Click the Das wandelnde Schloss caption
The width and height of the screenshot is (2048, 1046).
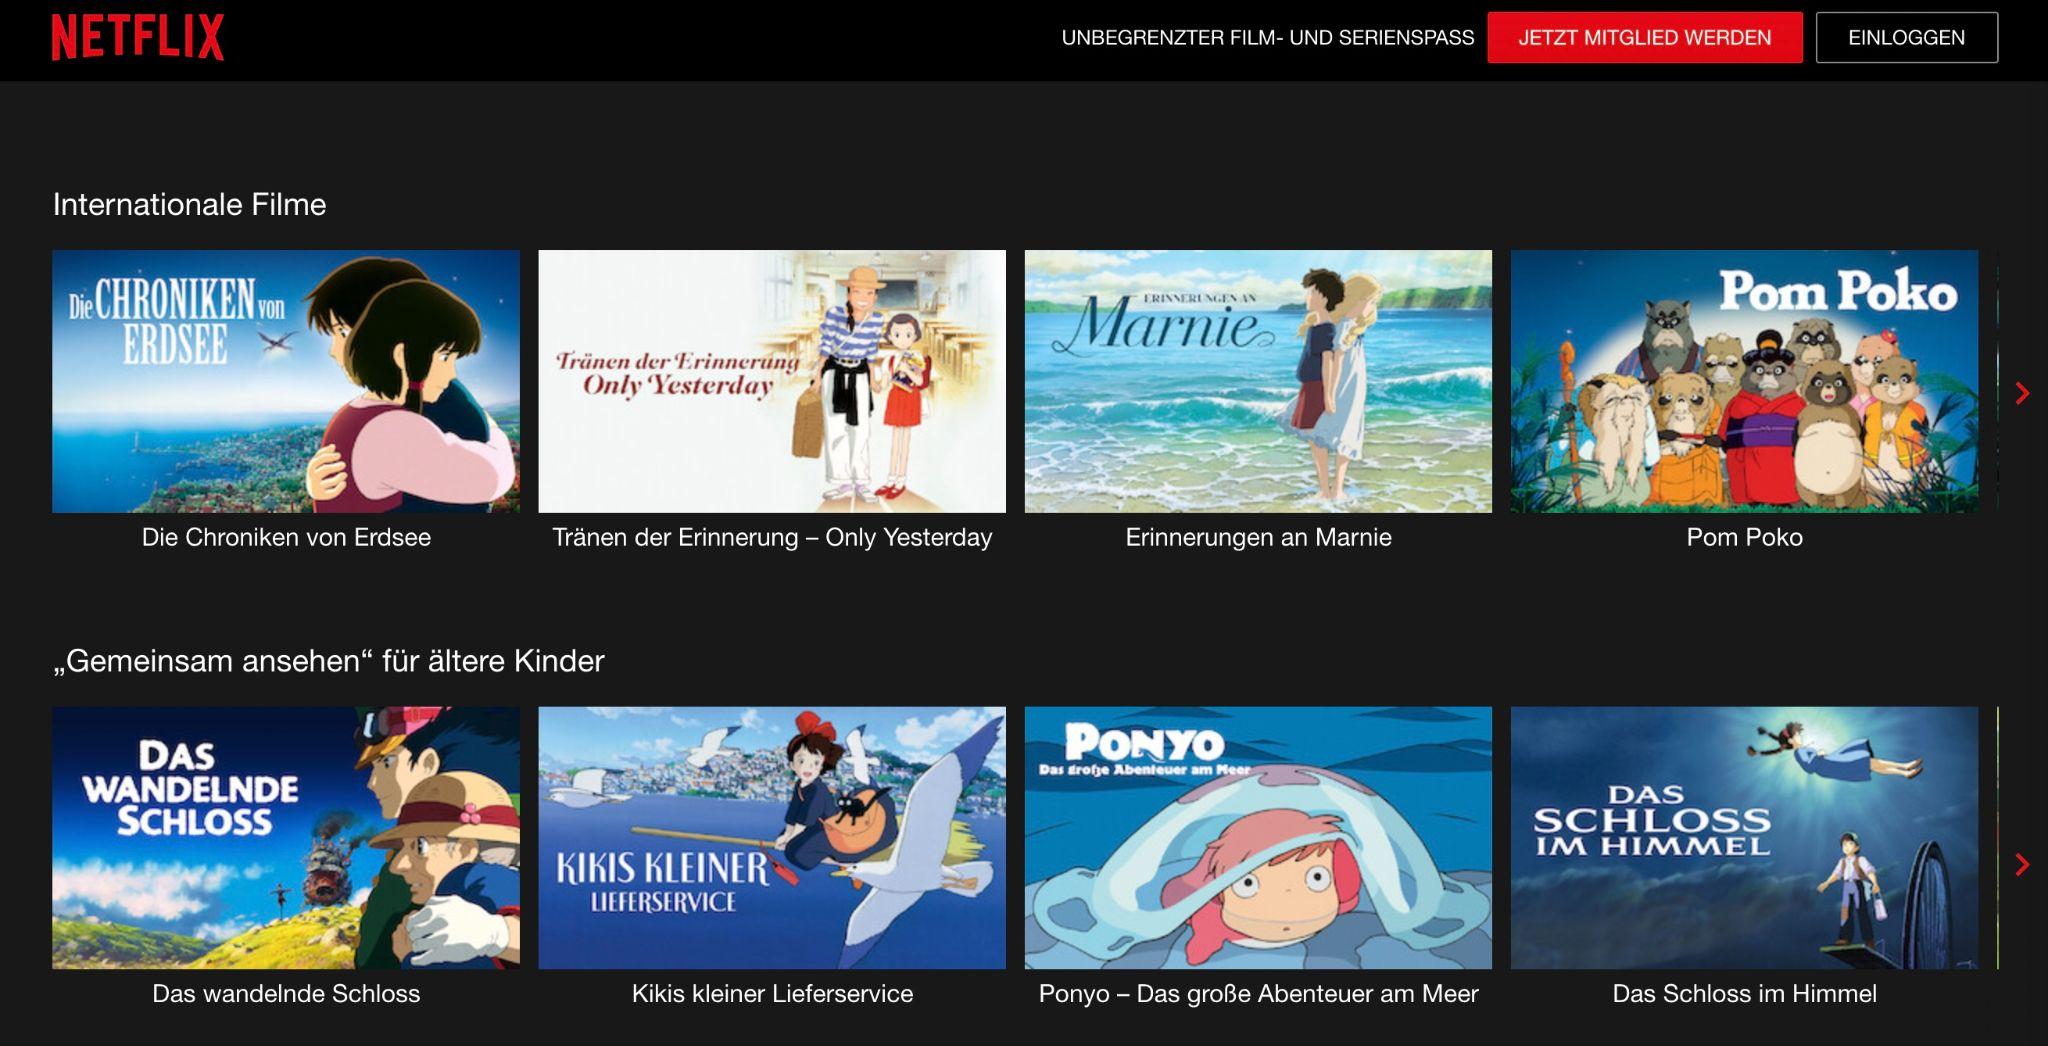click(x=286, y=993)
